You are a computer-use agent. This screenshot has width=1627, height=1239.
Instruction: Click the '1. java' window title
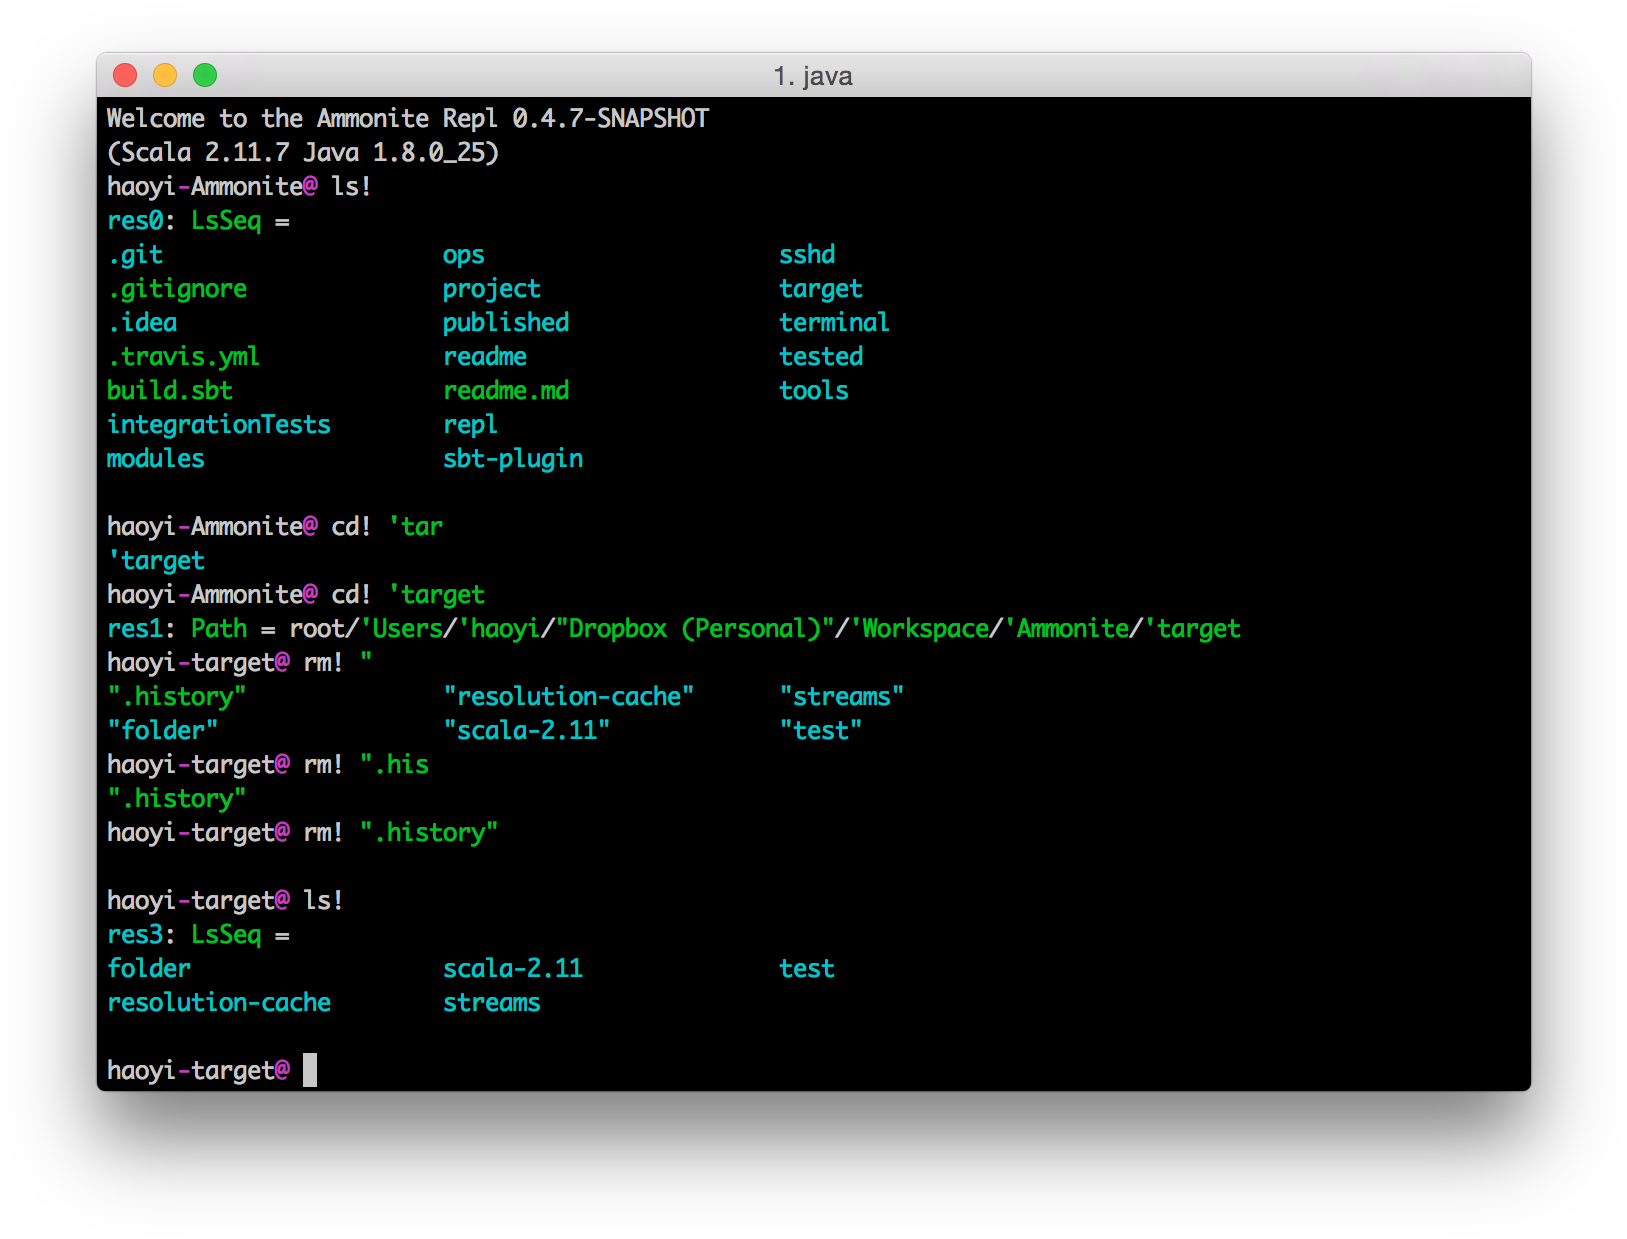(x=813, y=75)
